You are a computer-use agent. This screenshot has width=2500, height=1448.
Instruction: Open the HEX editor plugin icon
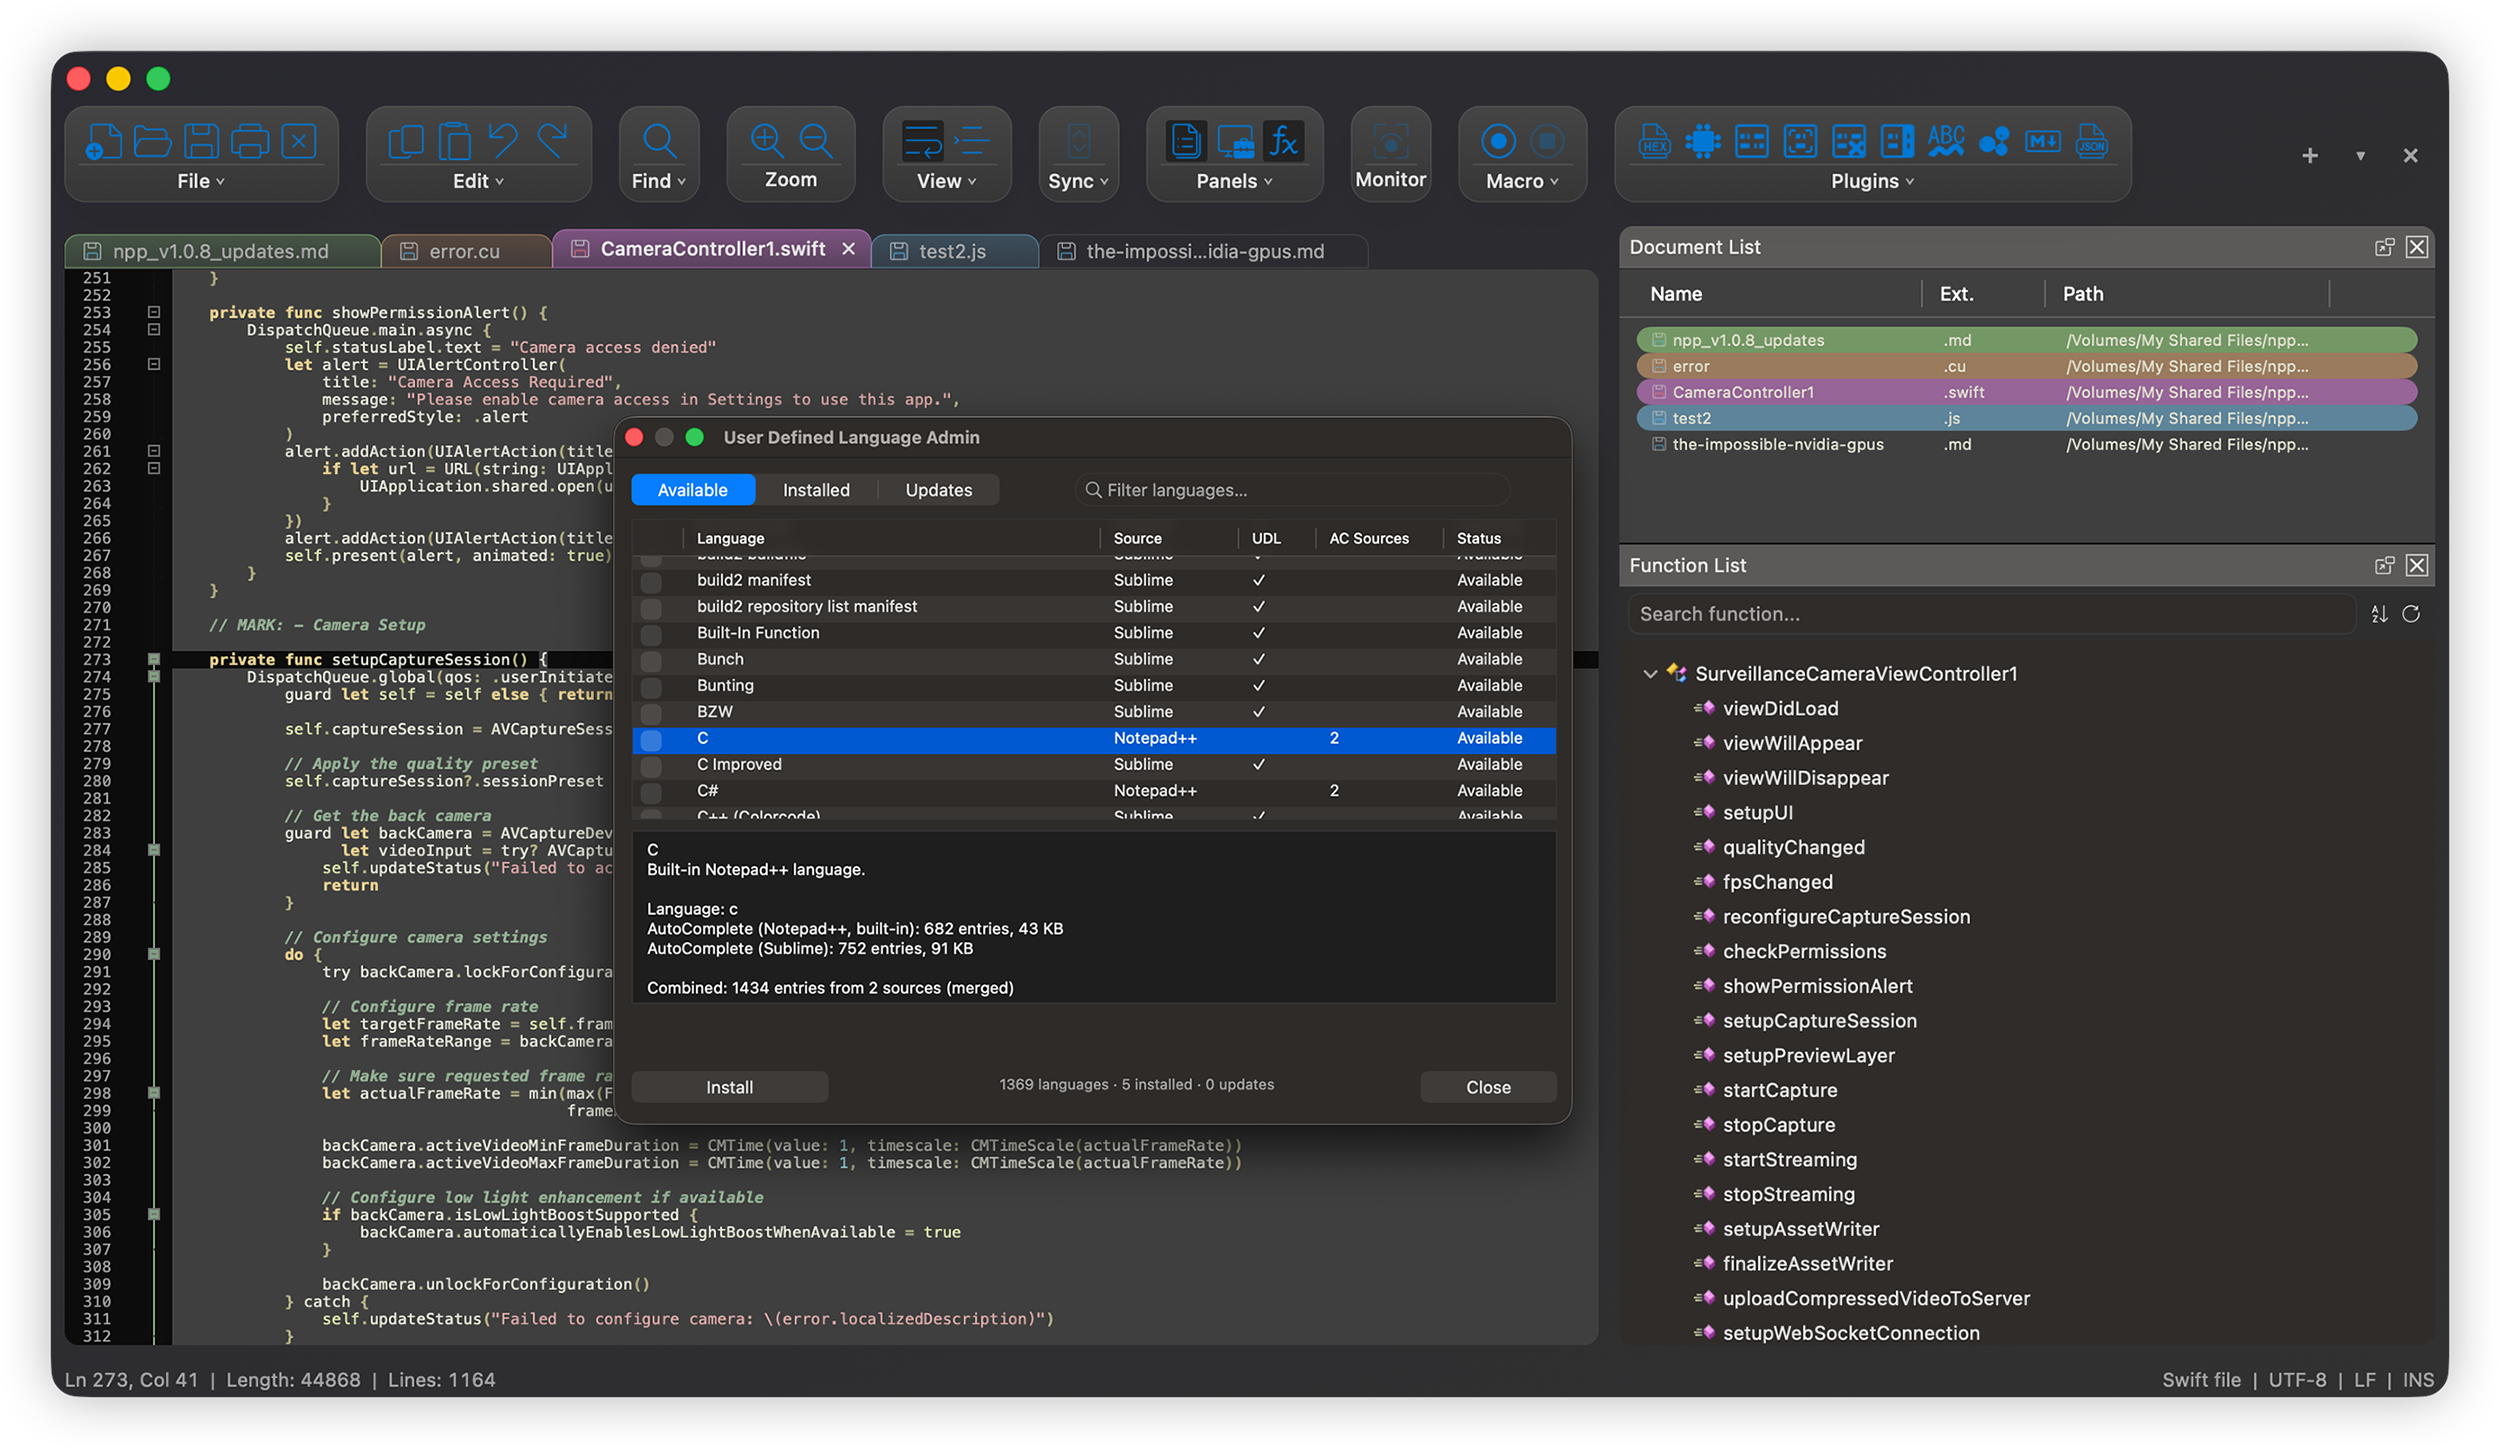tap(1654, 141)
